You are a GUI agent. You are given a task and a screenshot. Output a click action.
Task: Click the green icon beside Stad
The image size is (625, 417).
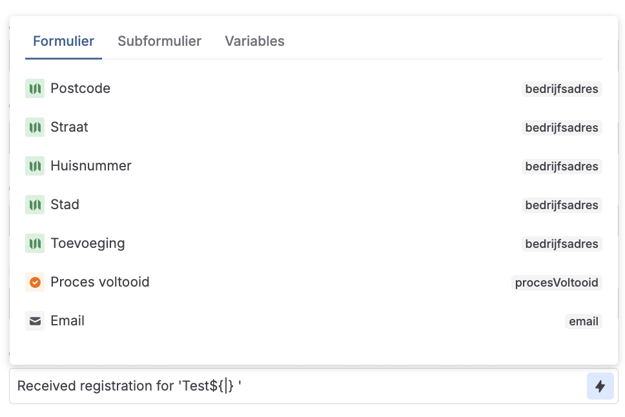pyautogui.click(x=35, y=205)
